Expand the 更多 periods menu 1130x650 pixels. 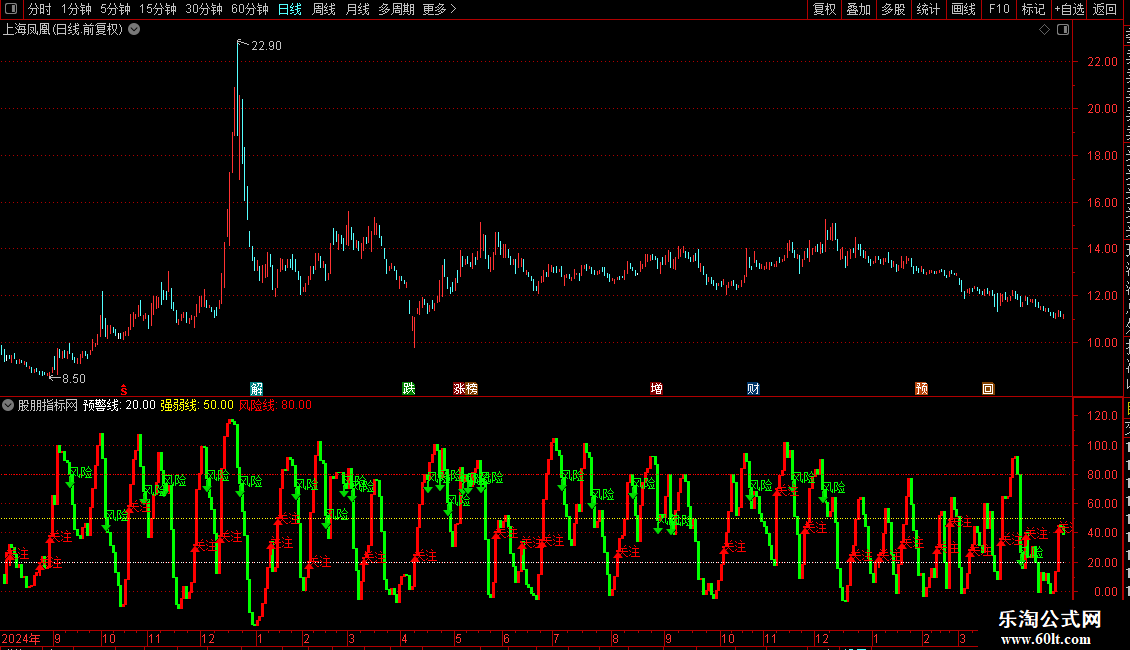click(x=439, y=9)
